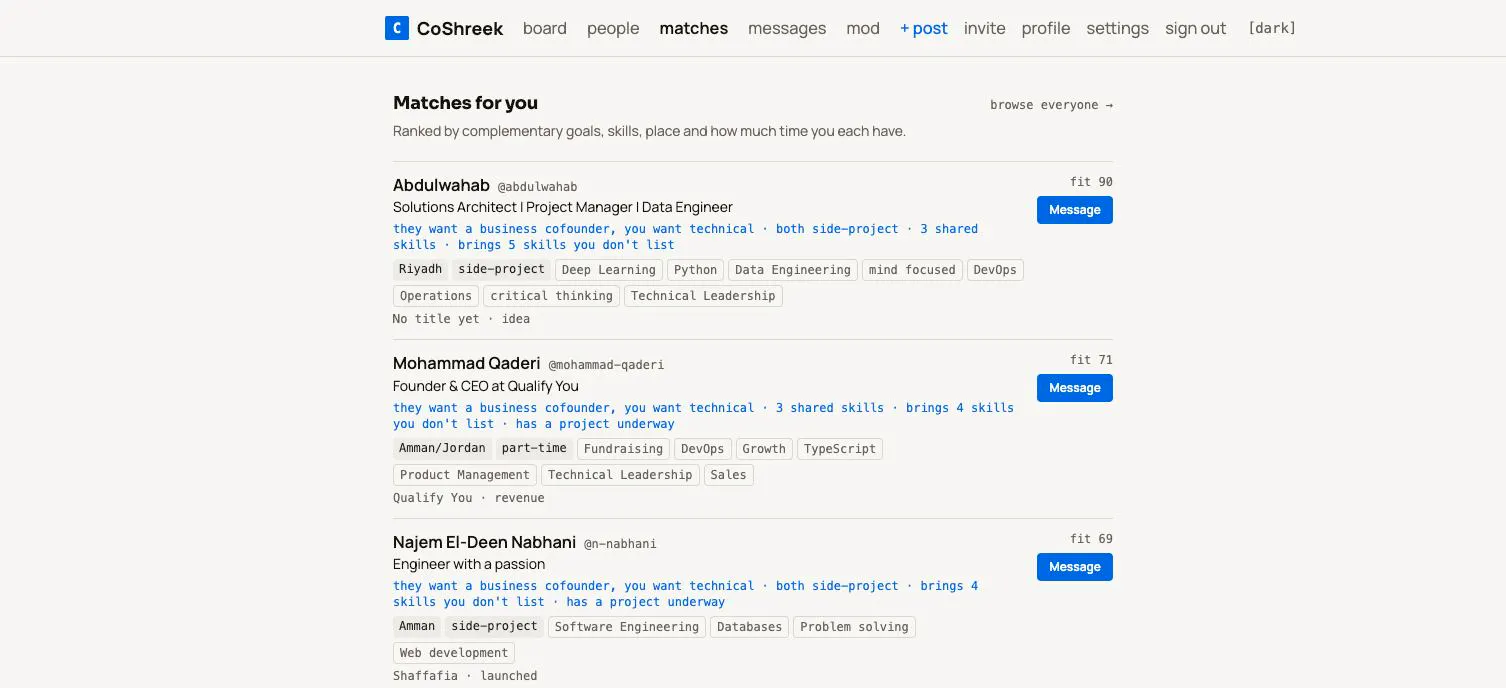Click the TypeScript skill tag
This screenshot has width=1506, height=688.
point(840,449)
